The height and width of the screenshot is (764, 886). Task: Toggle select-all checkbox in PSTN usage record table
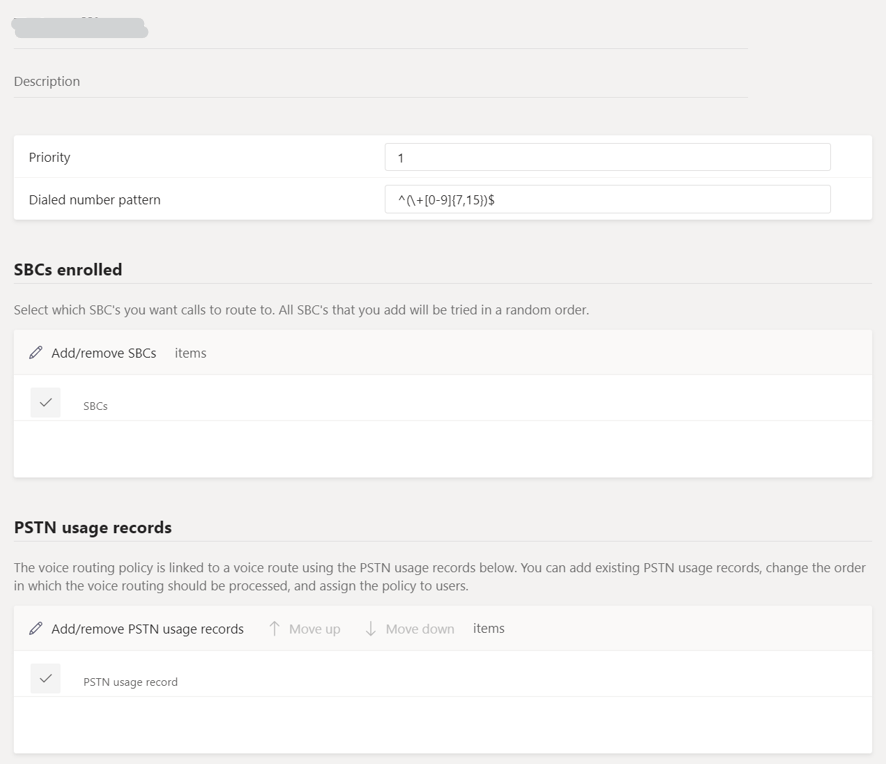pyautogui.click(x=46, y=678)
